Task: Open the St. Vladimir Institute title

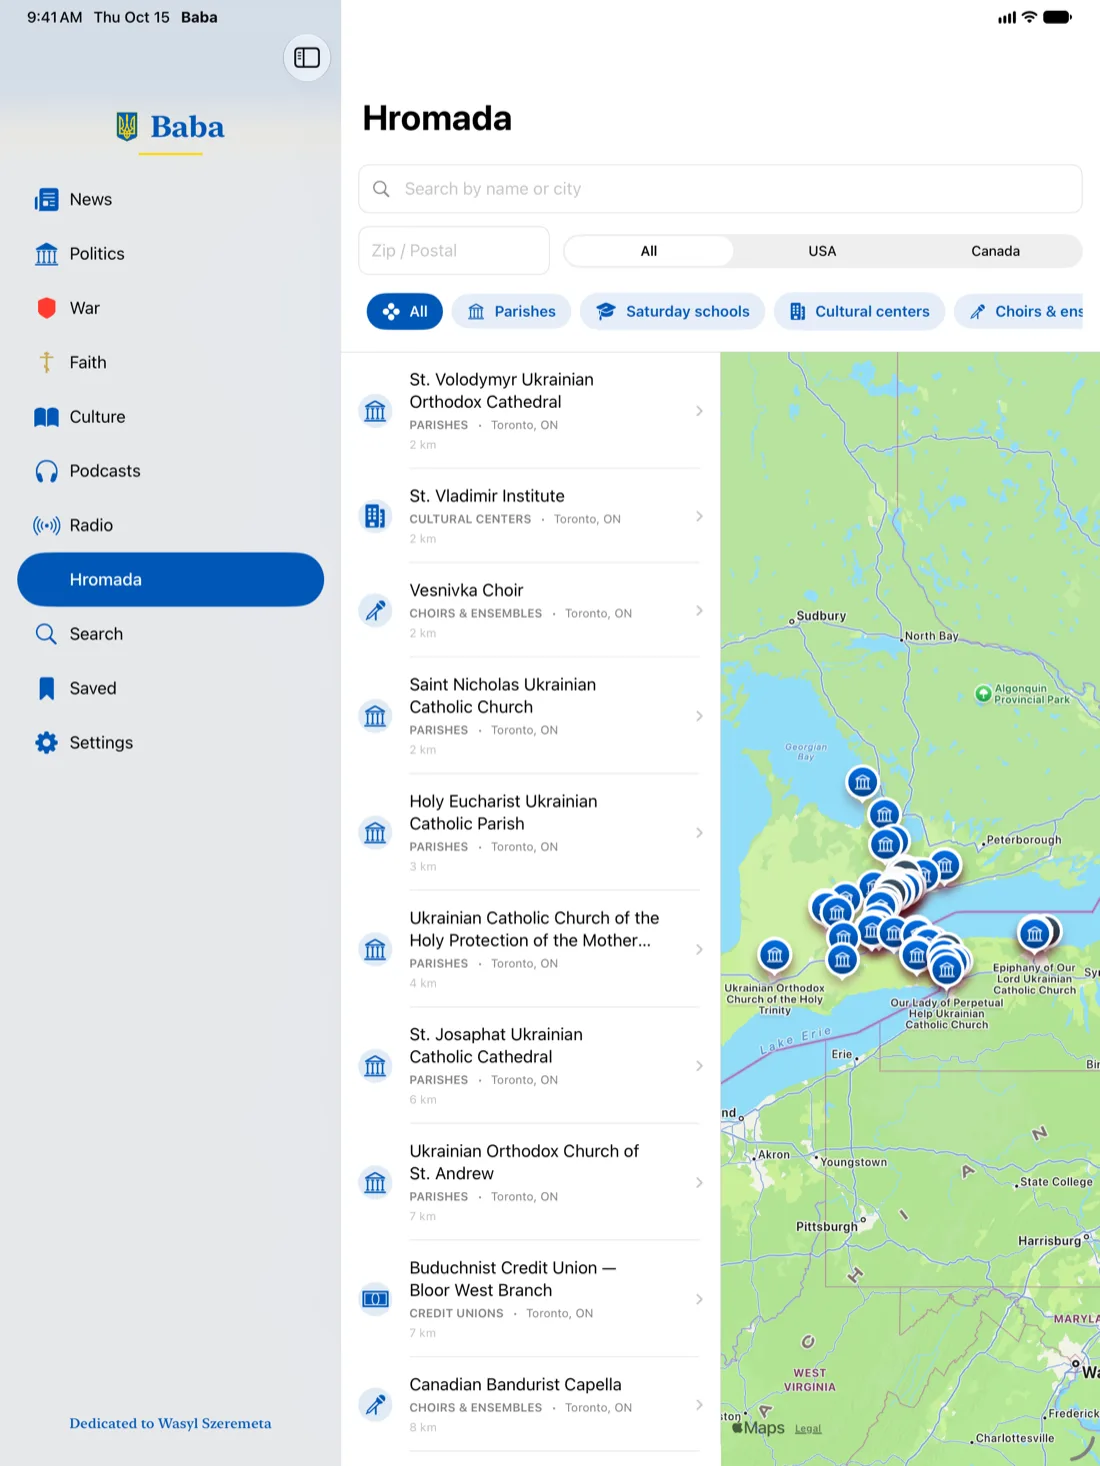Action: pos(487,496)
